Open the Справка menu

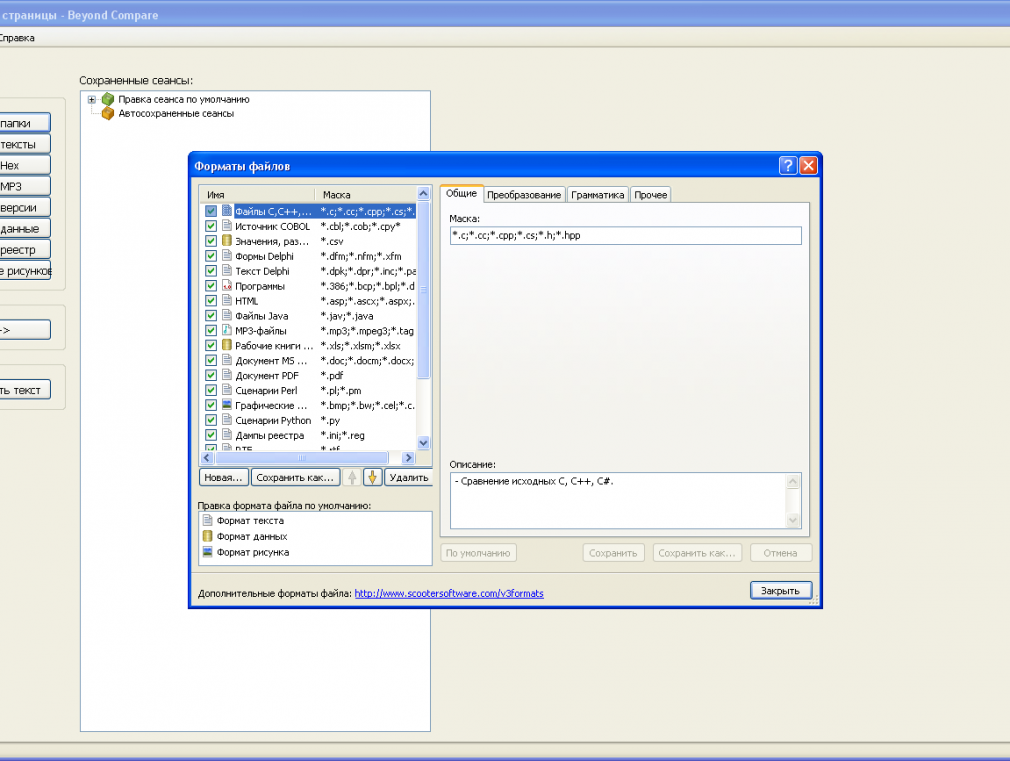[16, 38]
